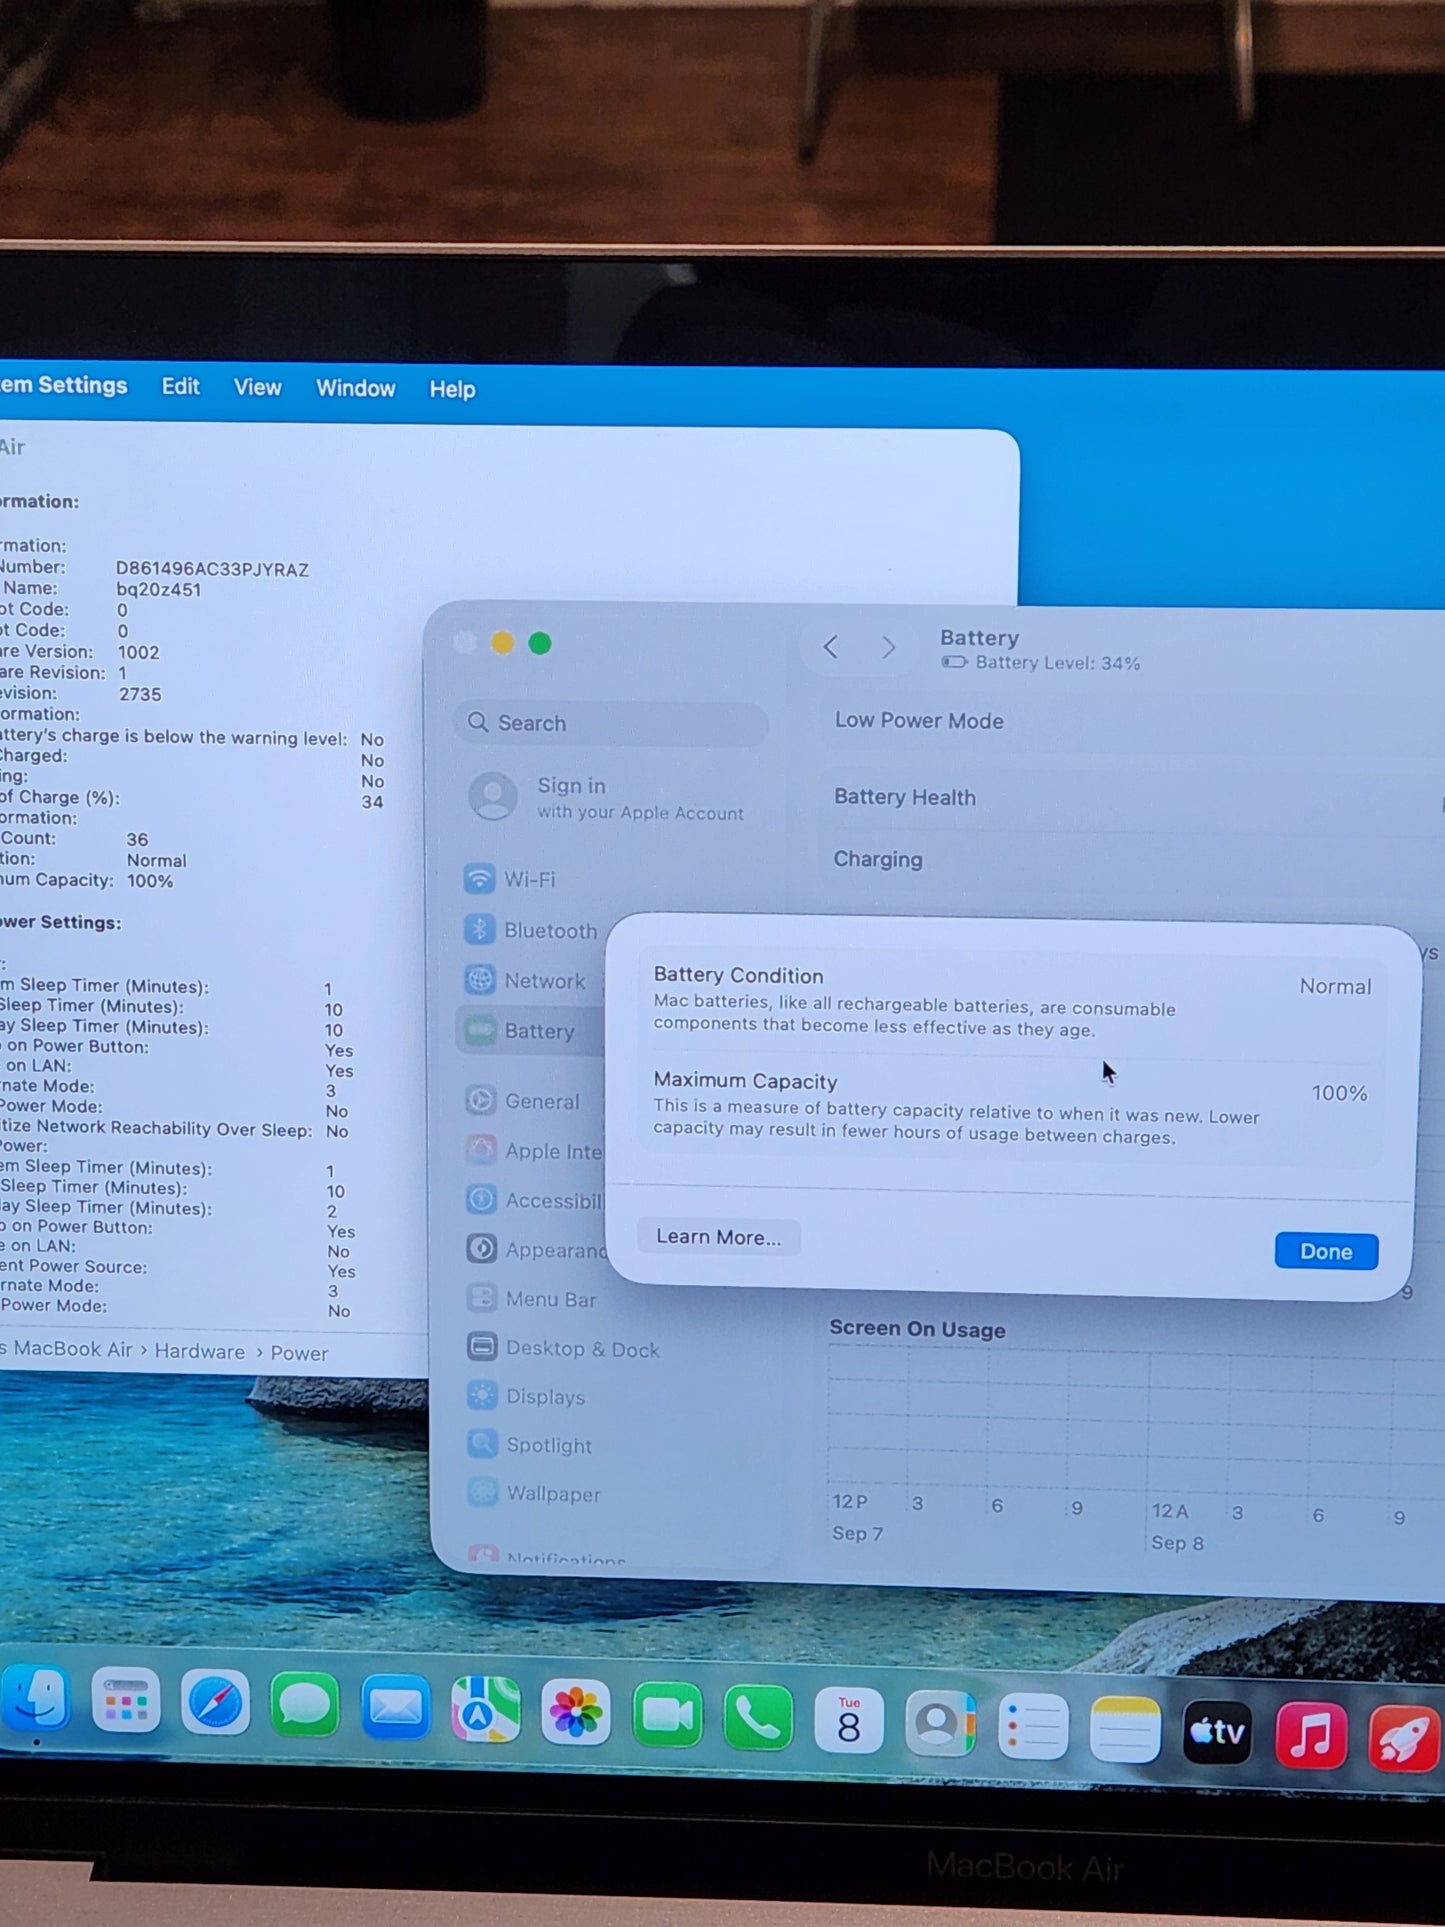Image resolution: width=1445 pixels, height=1927 pixels.
Task: Open the Help menu
Action: [453, 389]
